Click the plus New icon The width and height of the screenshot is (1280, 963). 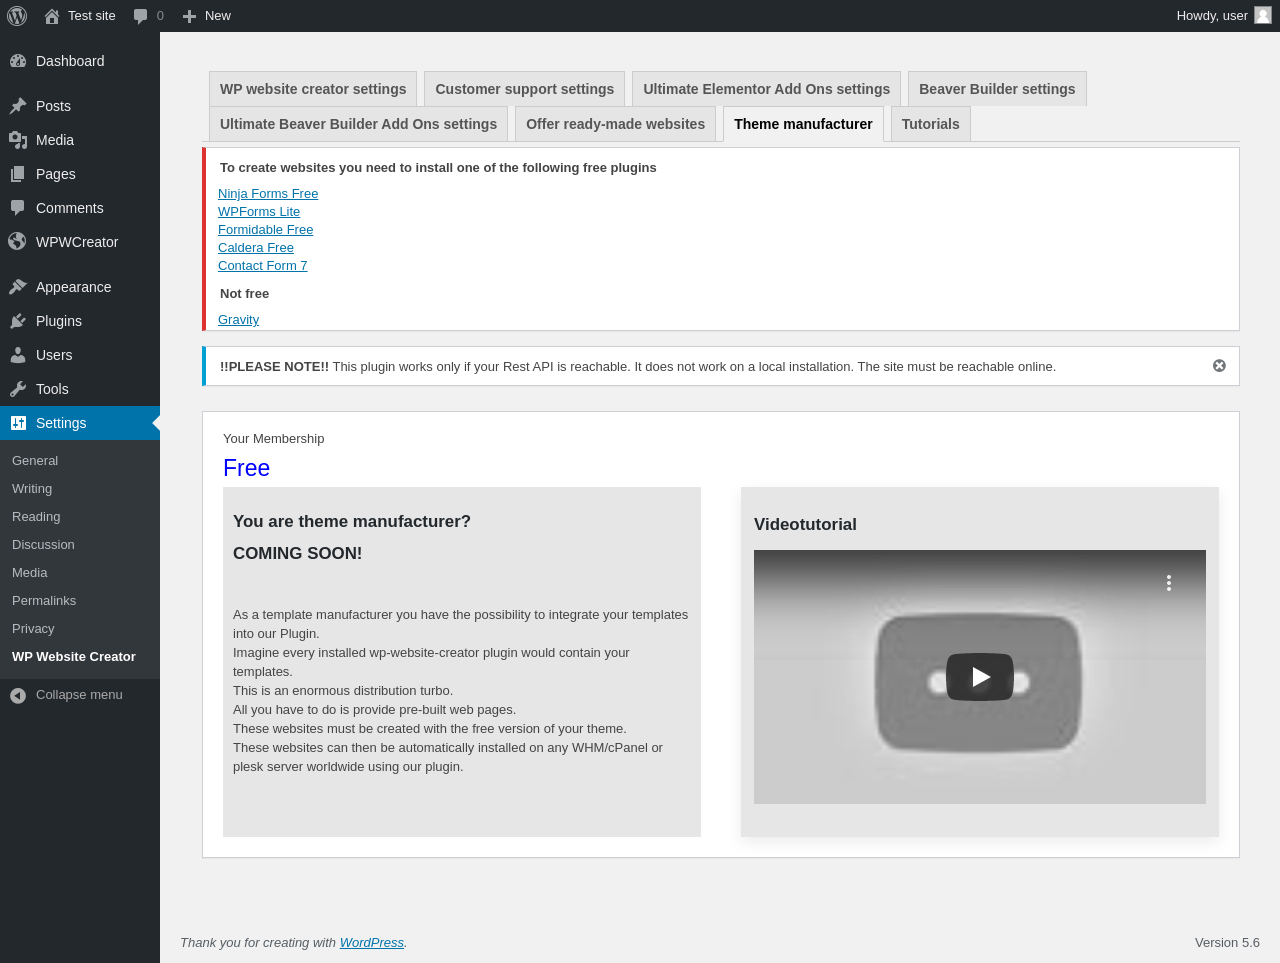tap(189, 16)
